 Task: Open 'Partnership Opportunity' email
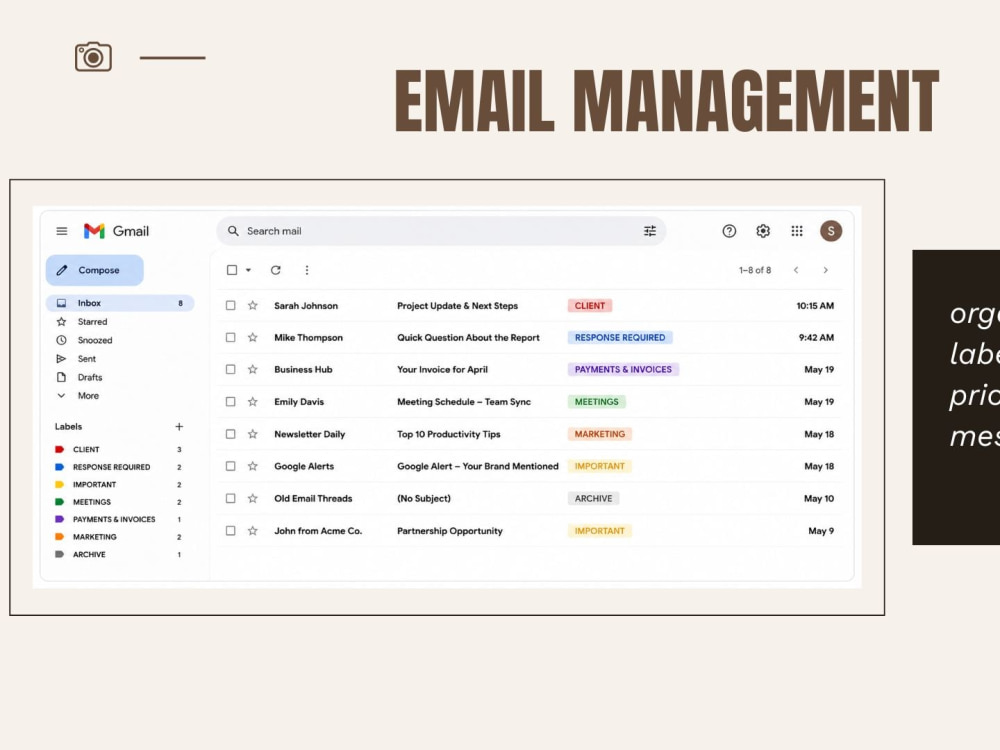[450, 531]
